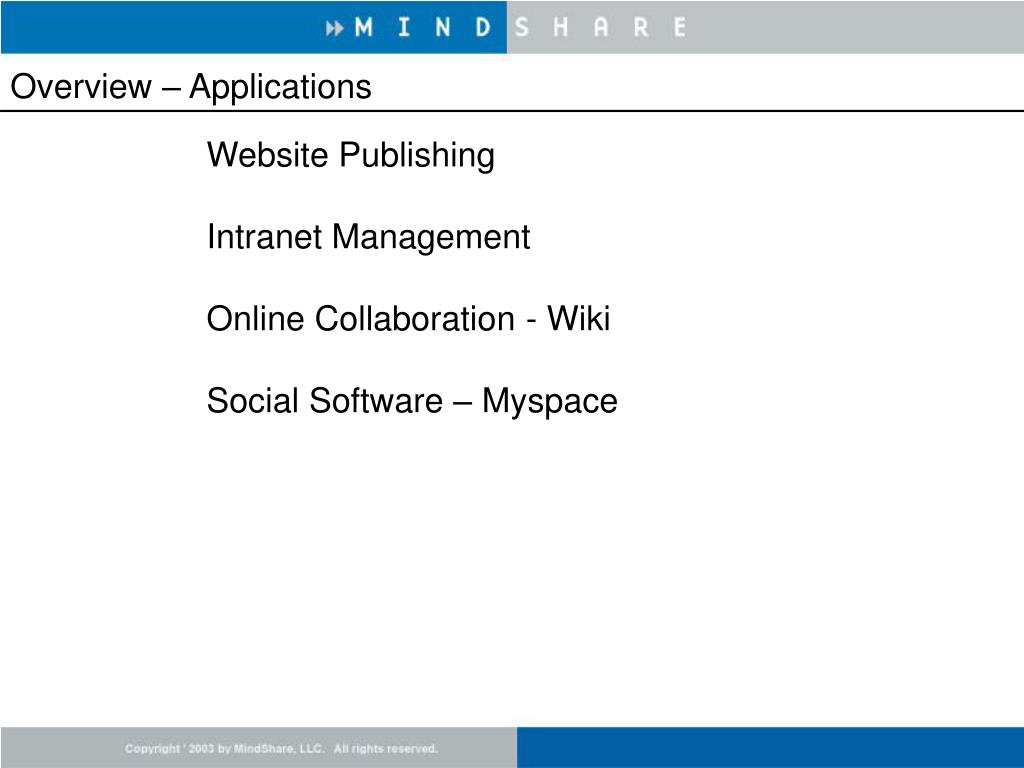Select the 'Social Software – Myspace' line
This screenshot has width=1024, height=768.
412,401
